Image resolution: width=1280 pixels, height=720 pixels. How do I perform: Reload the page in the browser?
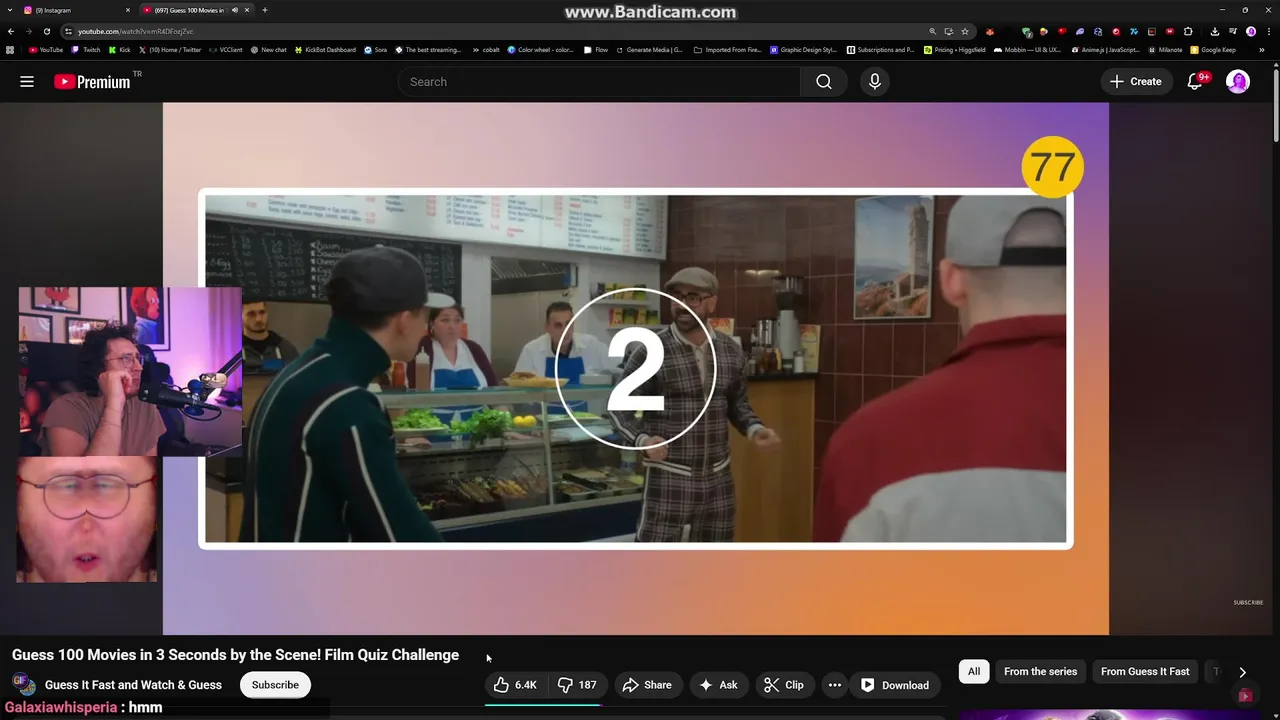coord(47,31)
